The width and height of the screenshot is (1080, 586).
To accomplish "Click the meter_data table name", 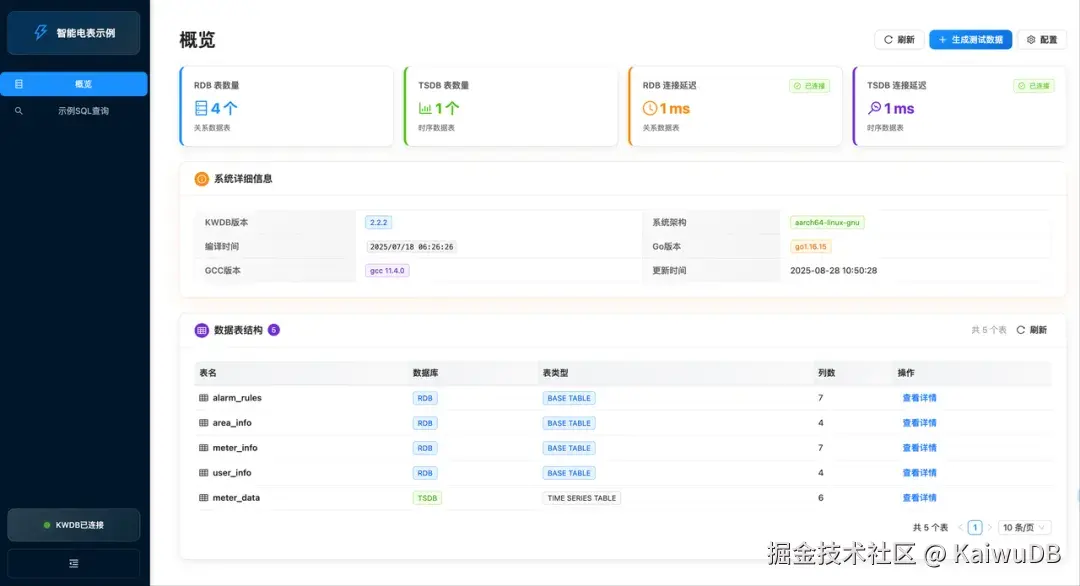I will pos(236,498).
